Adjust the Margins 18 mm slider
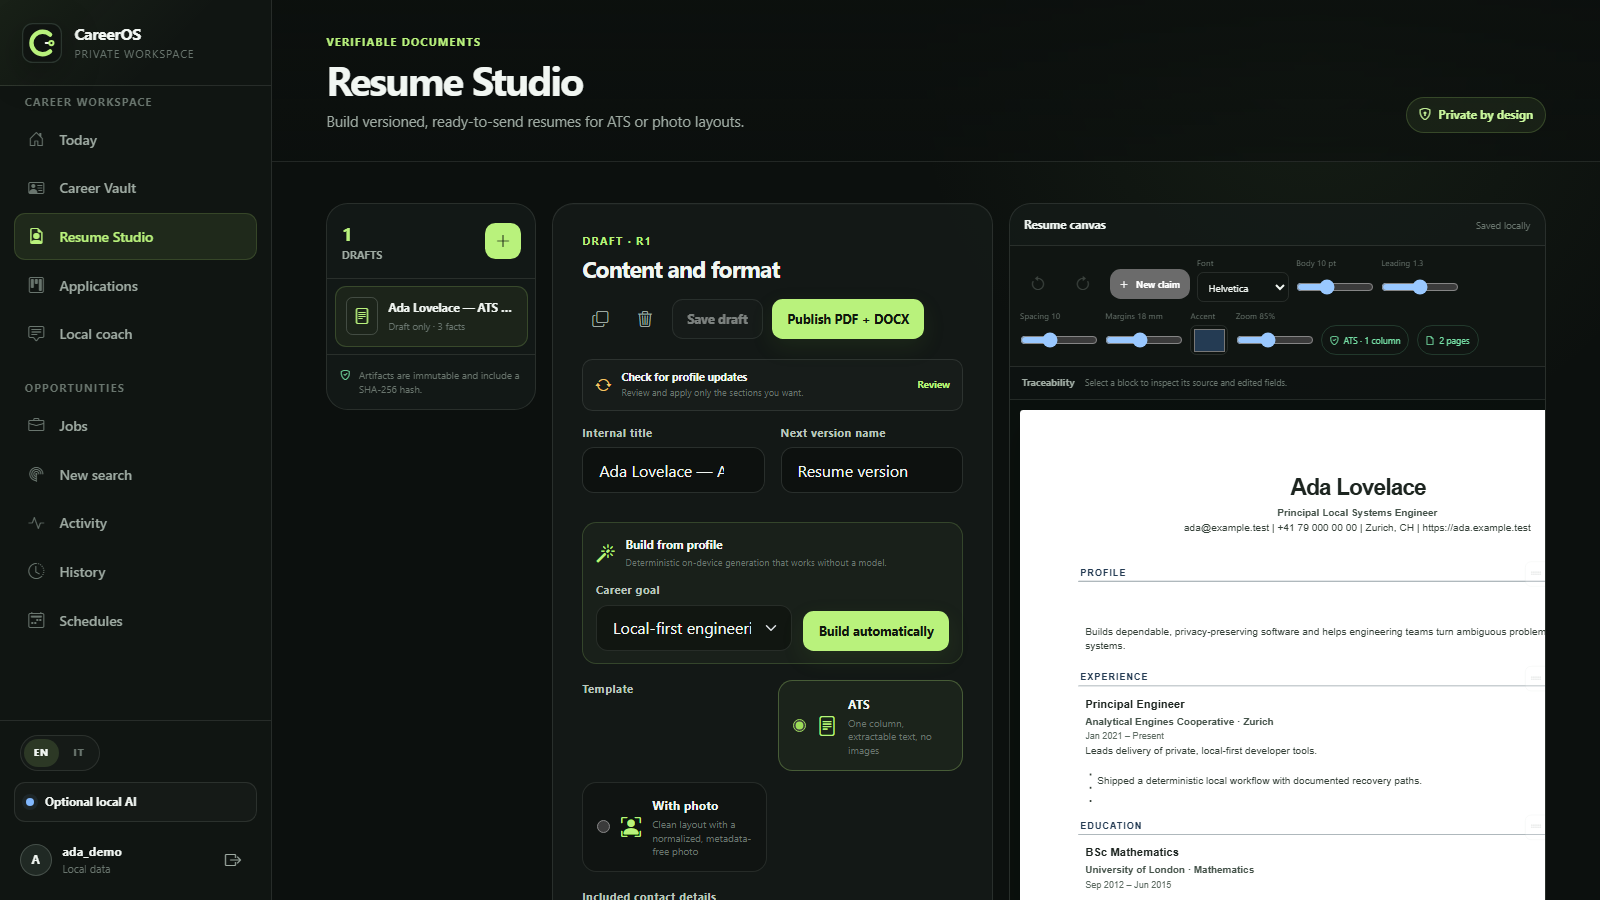Viewport: 1600px width, 900px height. click(1143, 340)
